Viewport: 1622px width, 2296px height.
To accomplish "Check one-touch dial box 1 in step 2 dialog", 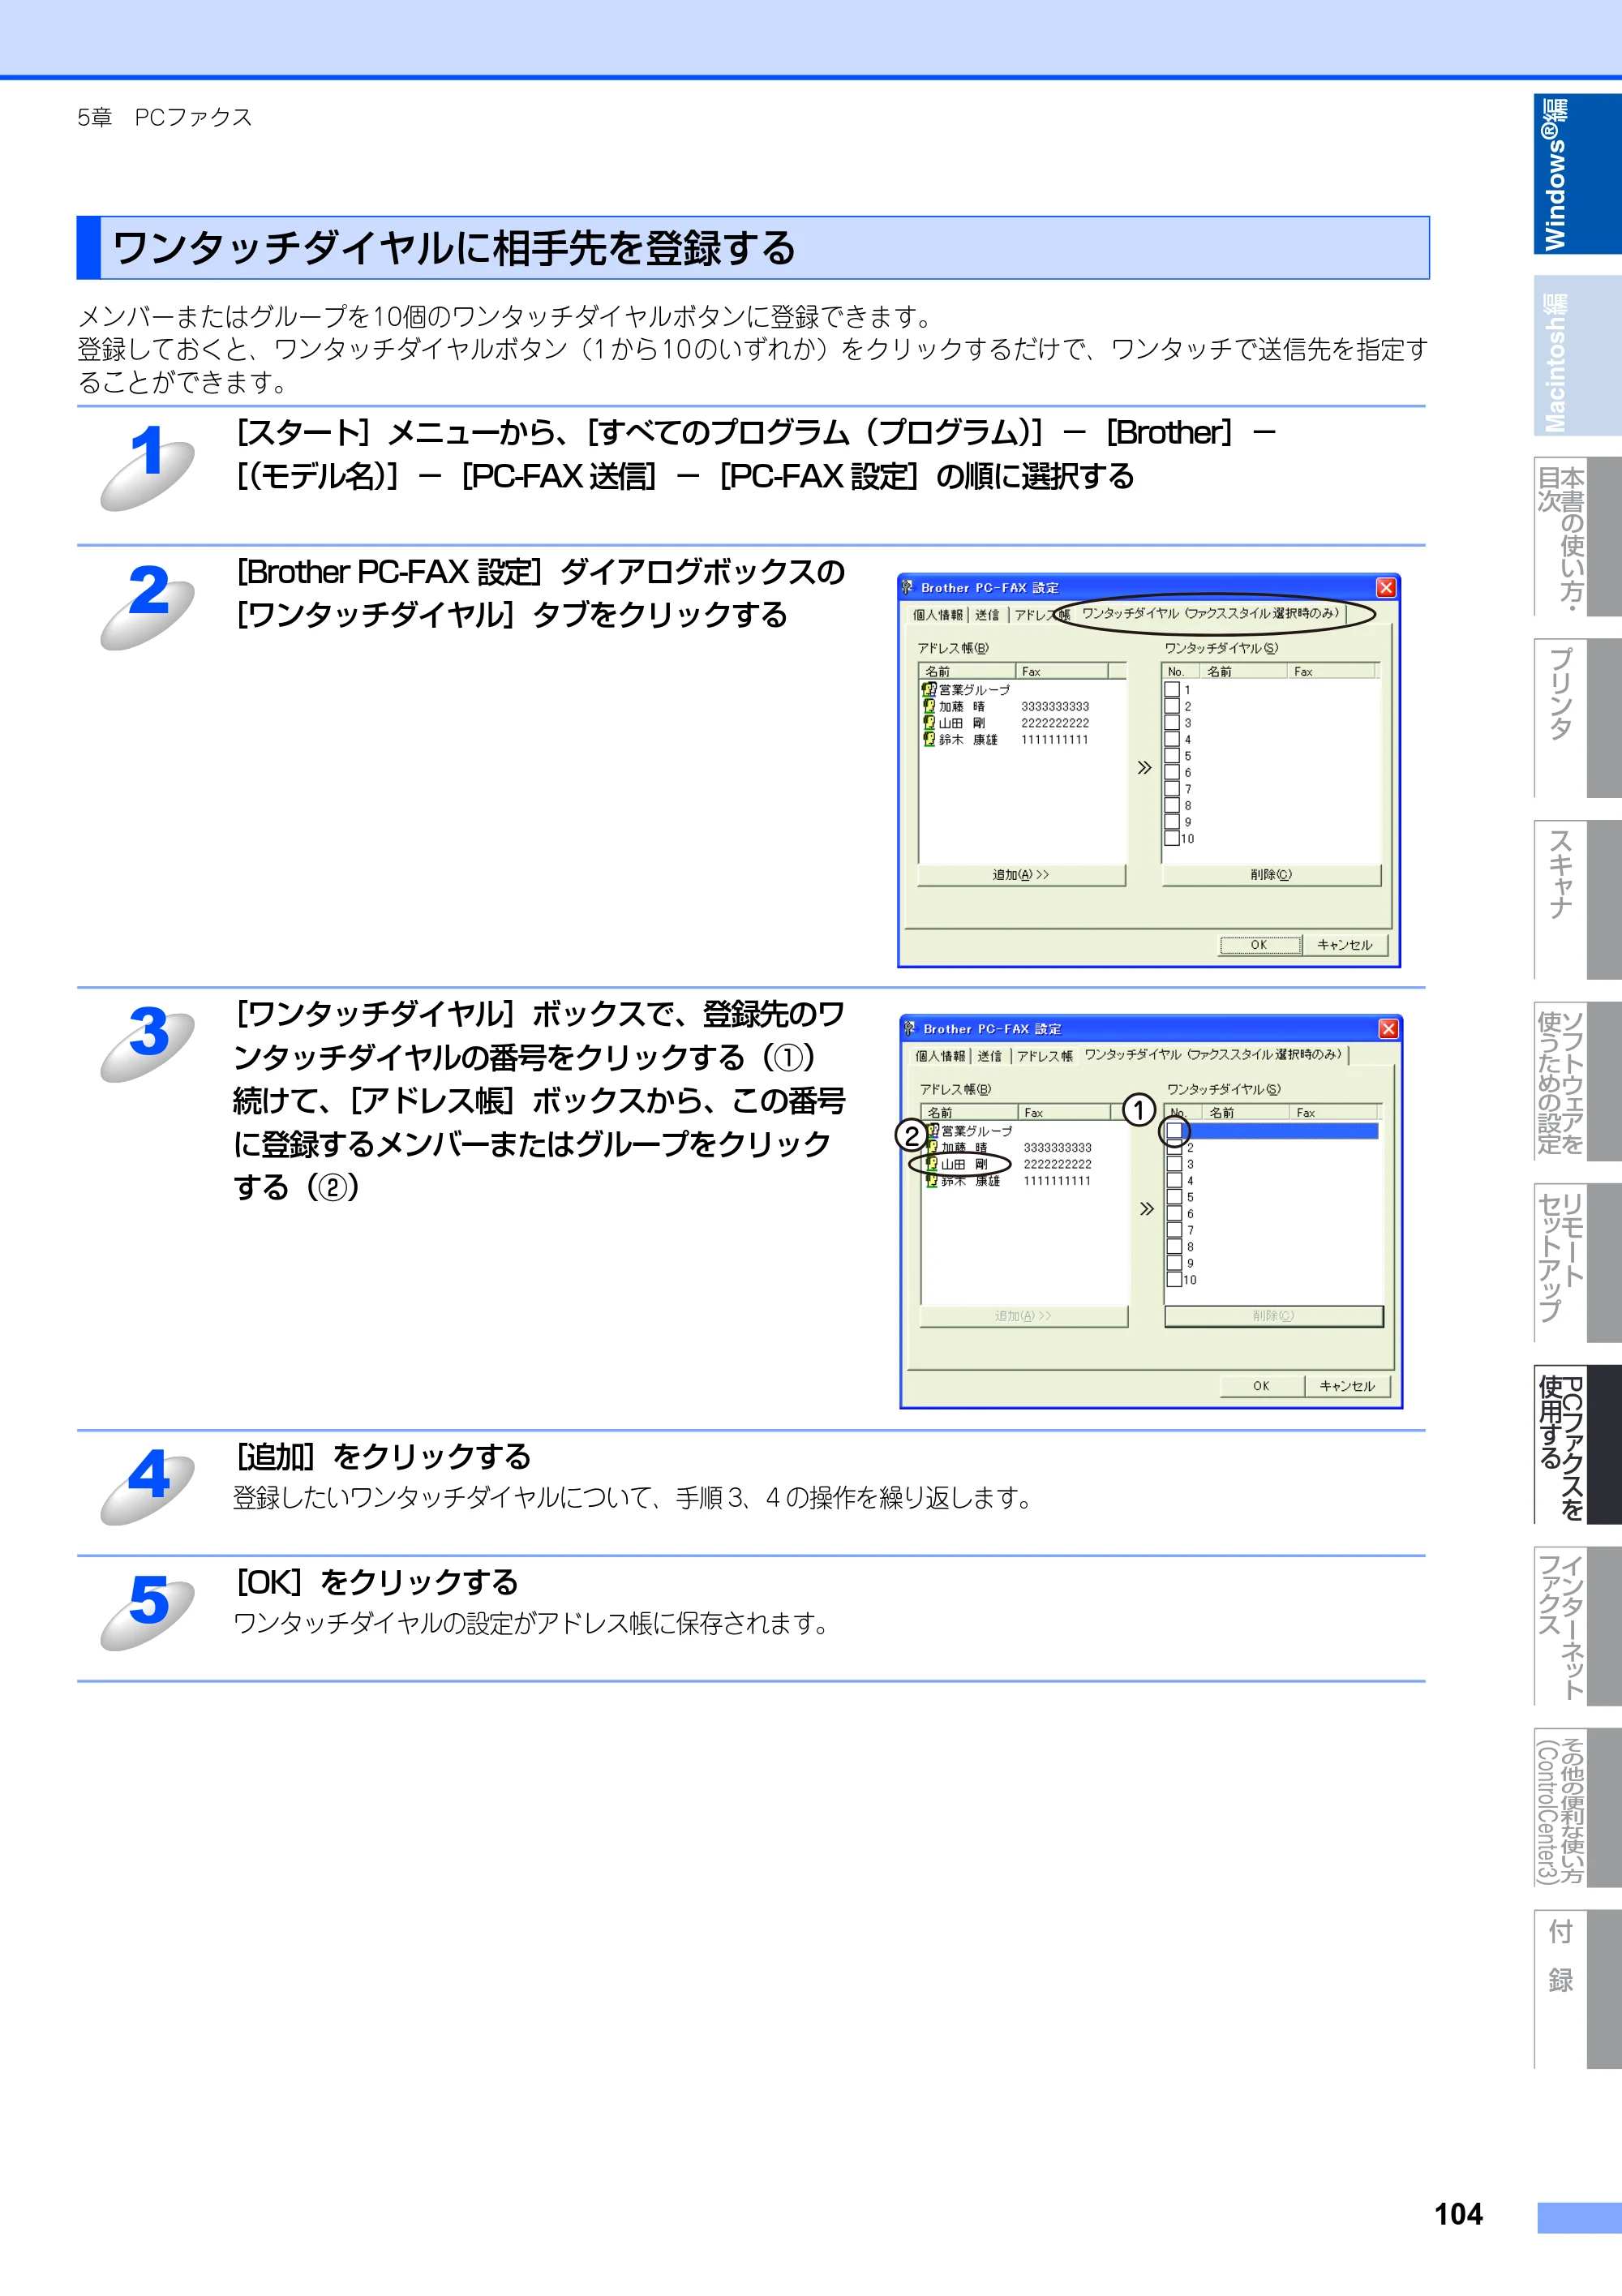I will (x=1172, y=689).
